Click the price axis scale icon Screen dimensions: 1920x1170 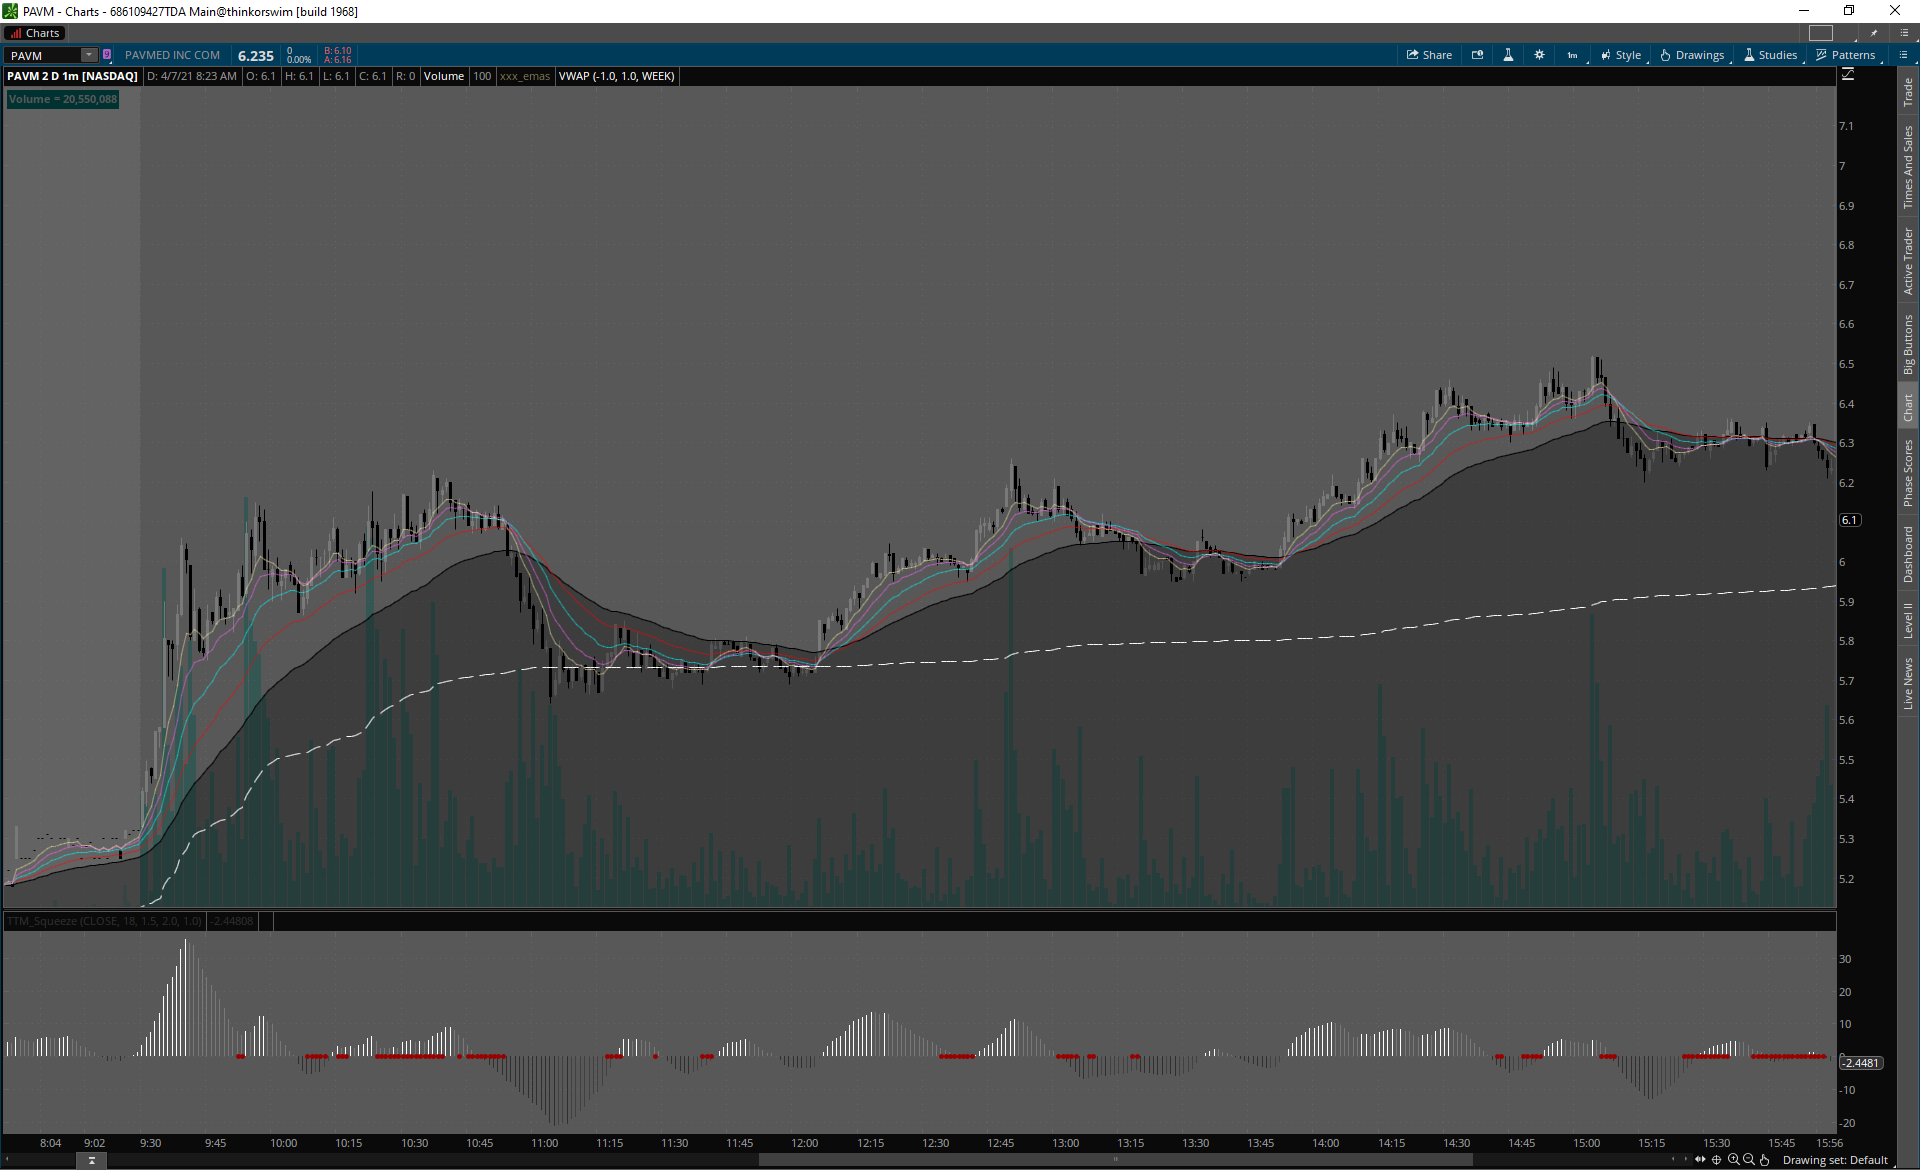1848,75
